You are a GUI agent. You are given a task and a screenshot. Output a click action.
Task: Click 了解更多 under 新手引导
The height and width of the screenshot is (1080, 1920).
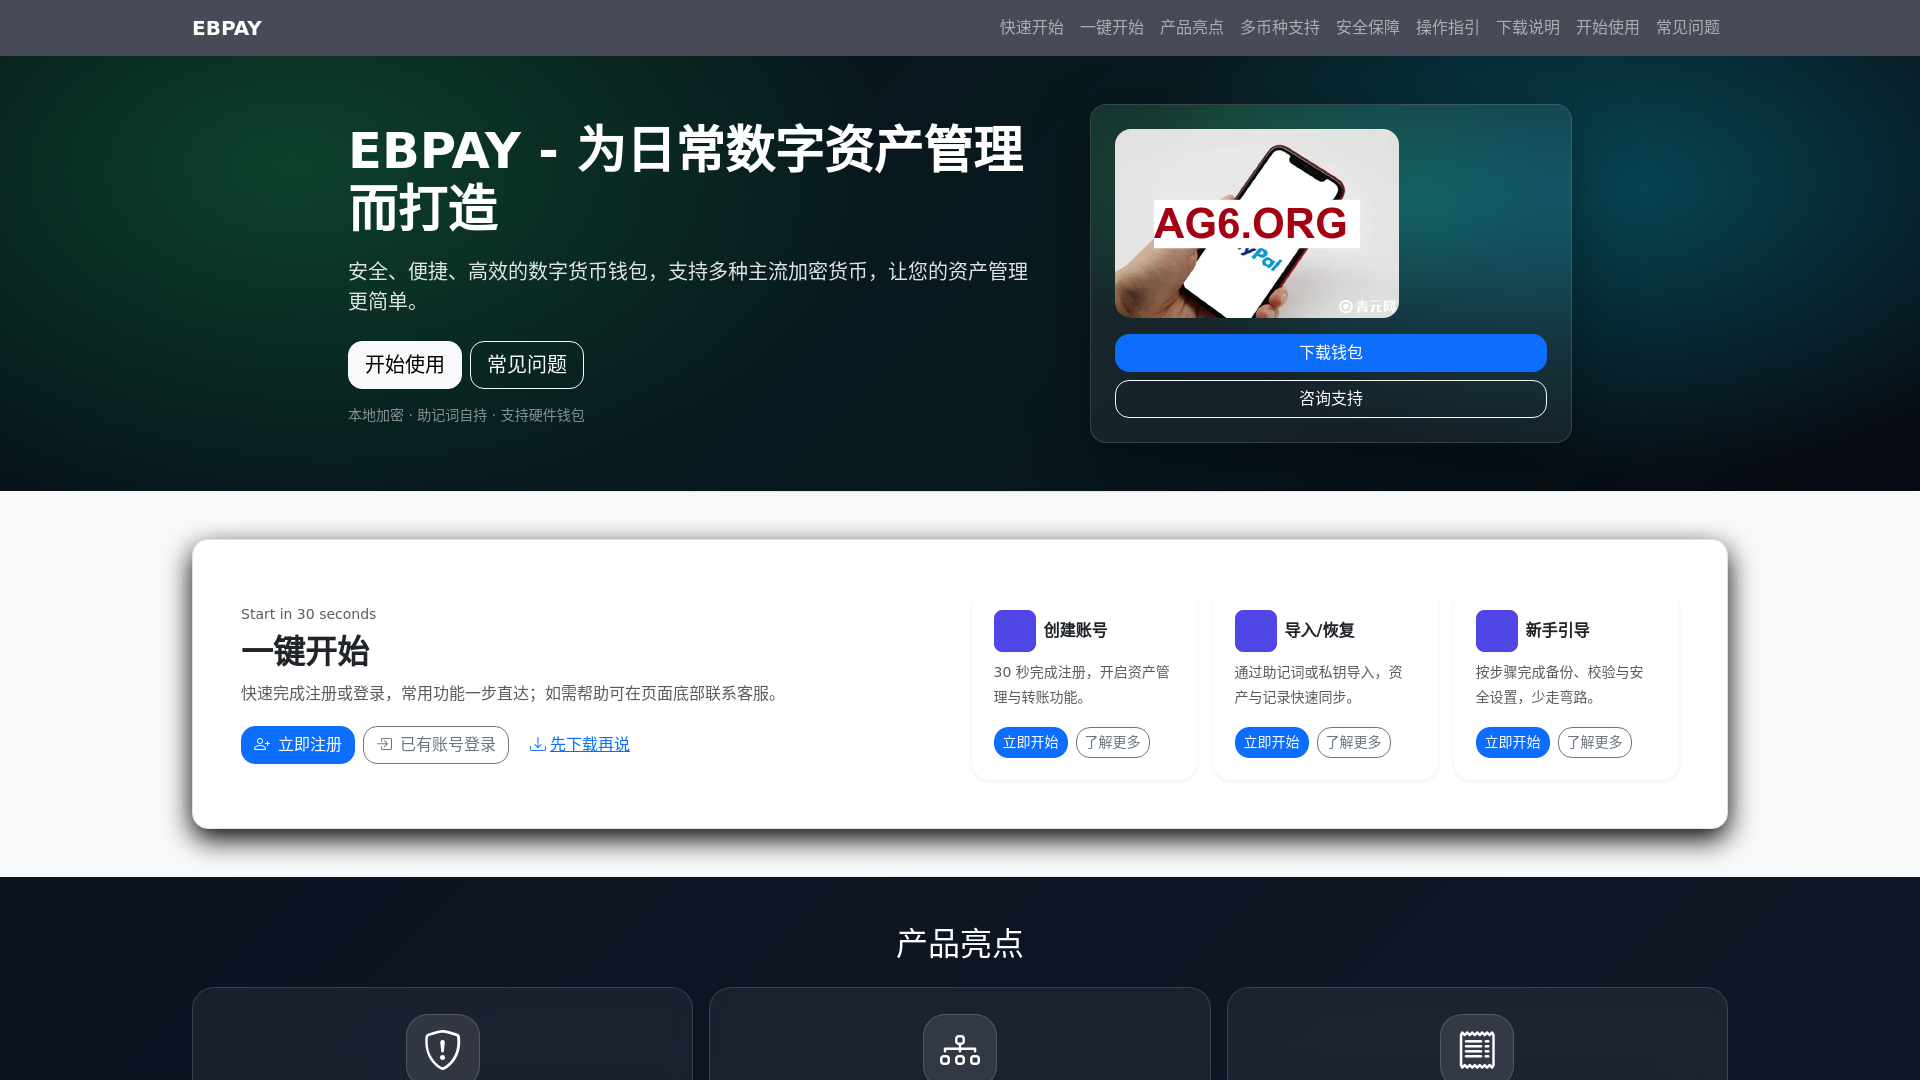click(1594, 743)
